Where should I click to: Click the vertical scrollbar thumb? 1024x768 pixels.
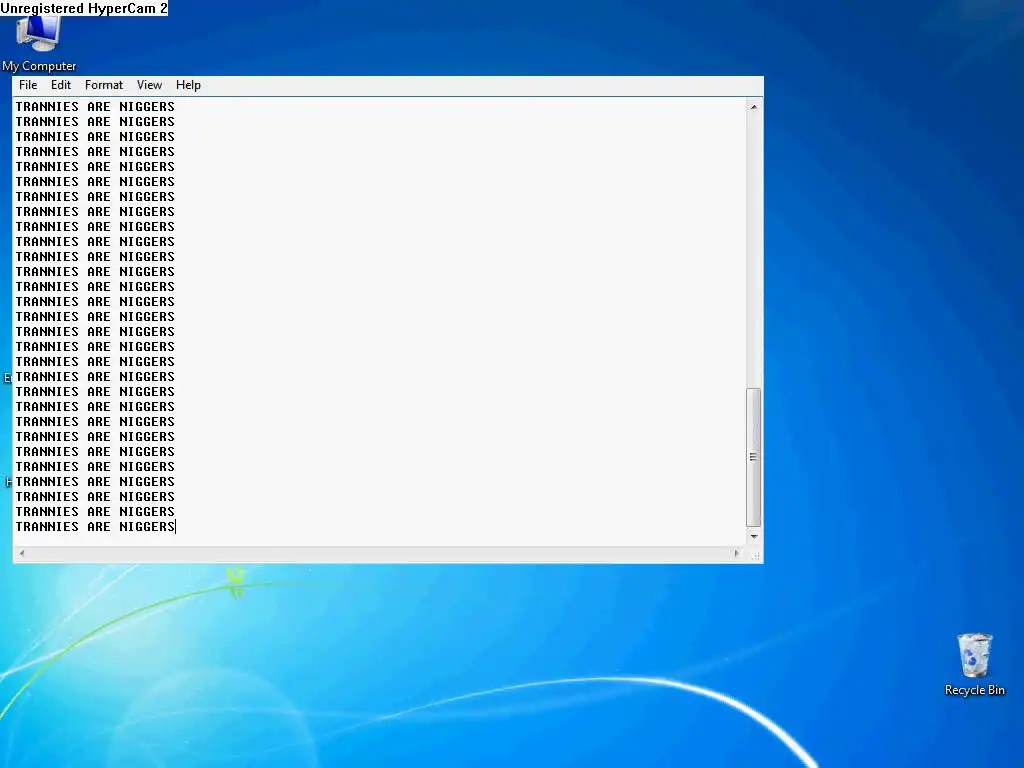(754, 457)
